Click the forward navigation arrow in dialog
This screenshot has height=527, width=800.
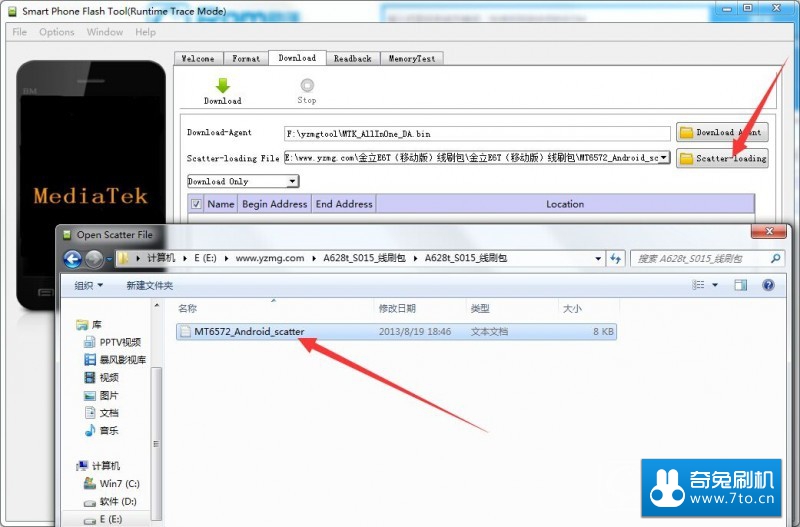point(94,259)
